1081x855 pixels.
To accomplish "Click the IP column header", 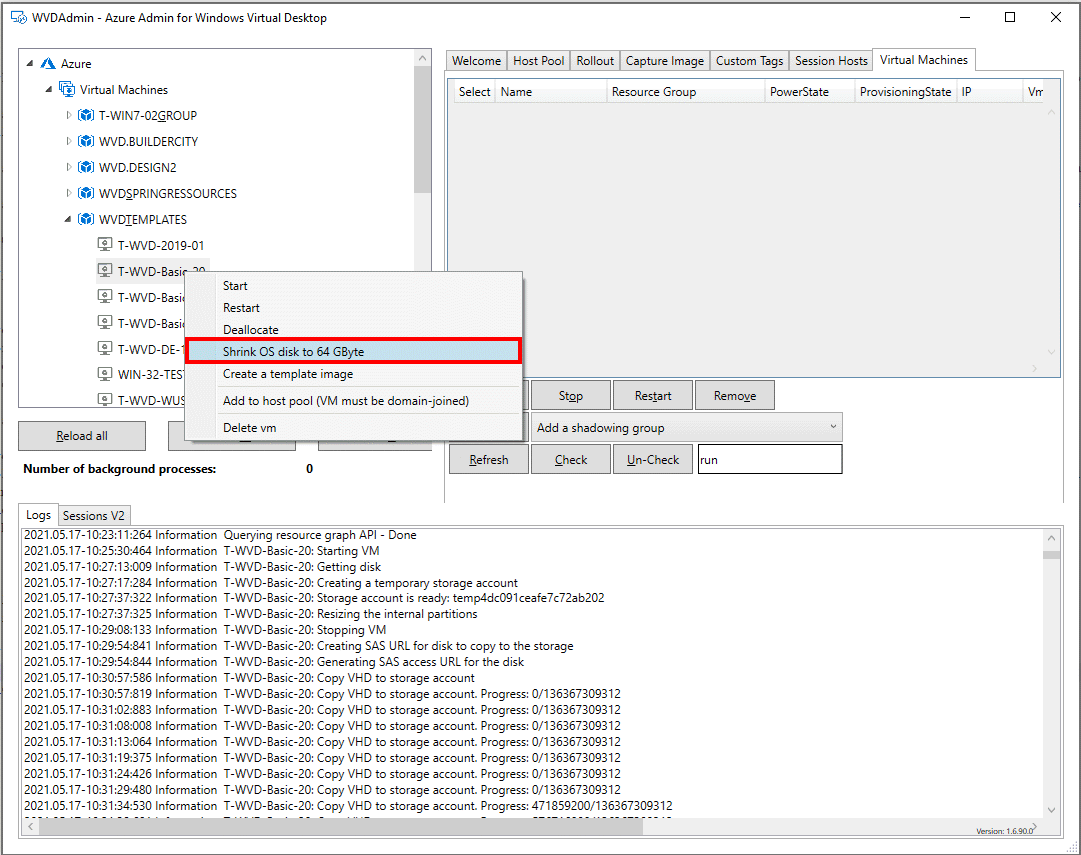I will 989,92.
